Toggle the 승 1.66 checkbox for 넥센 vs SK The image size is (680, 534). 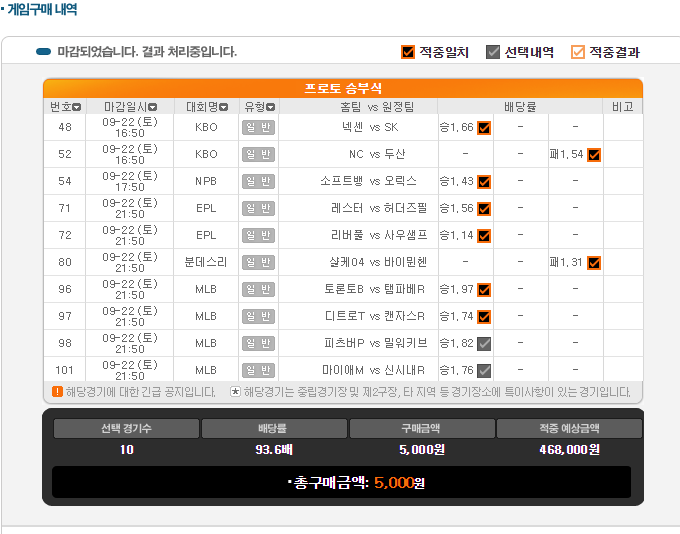coord(484,127)
